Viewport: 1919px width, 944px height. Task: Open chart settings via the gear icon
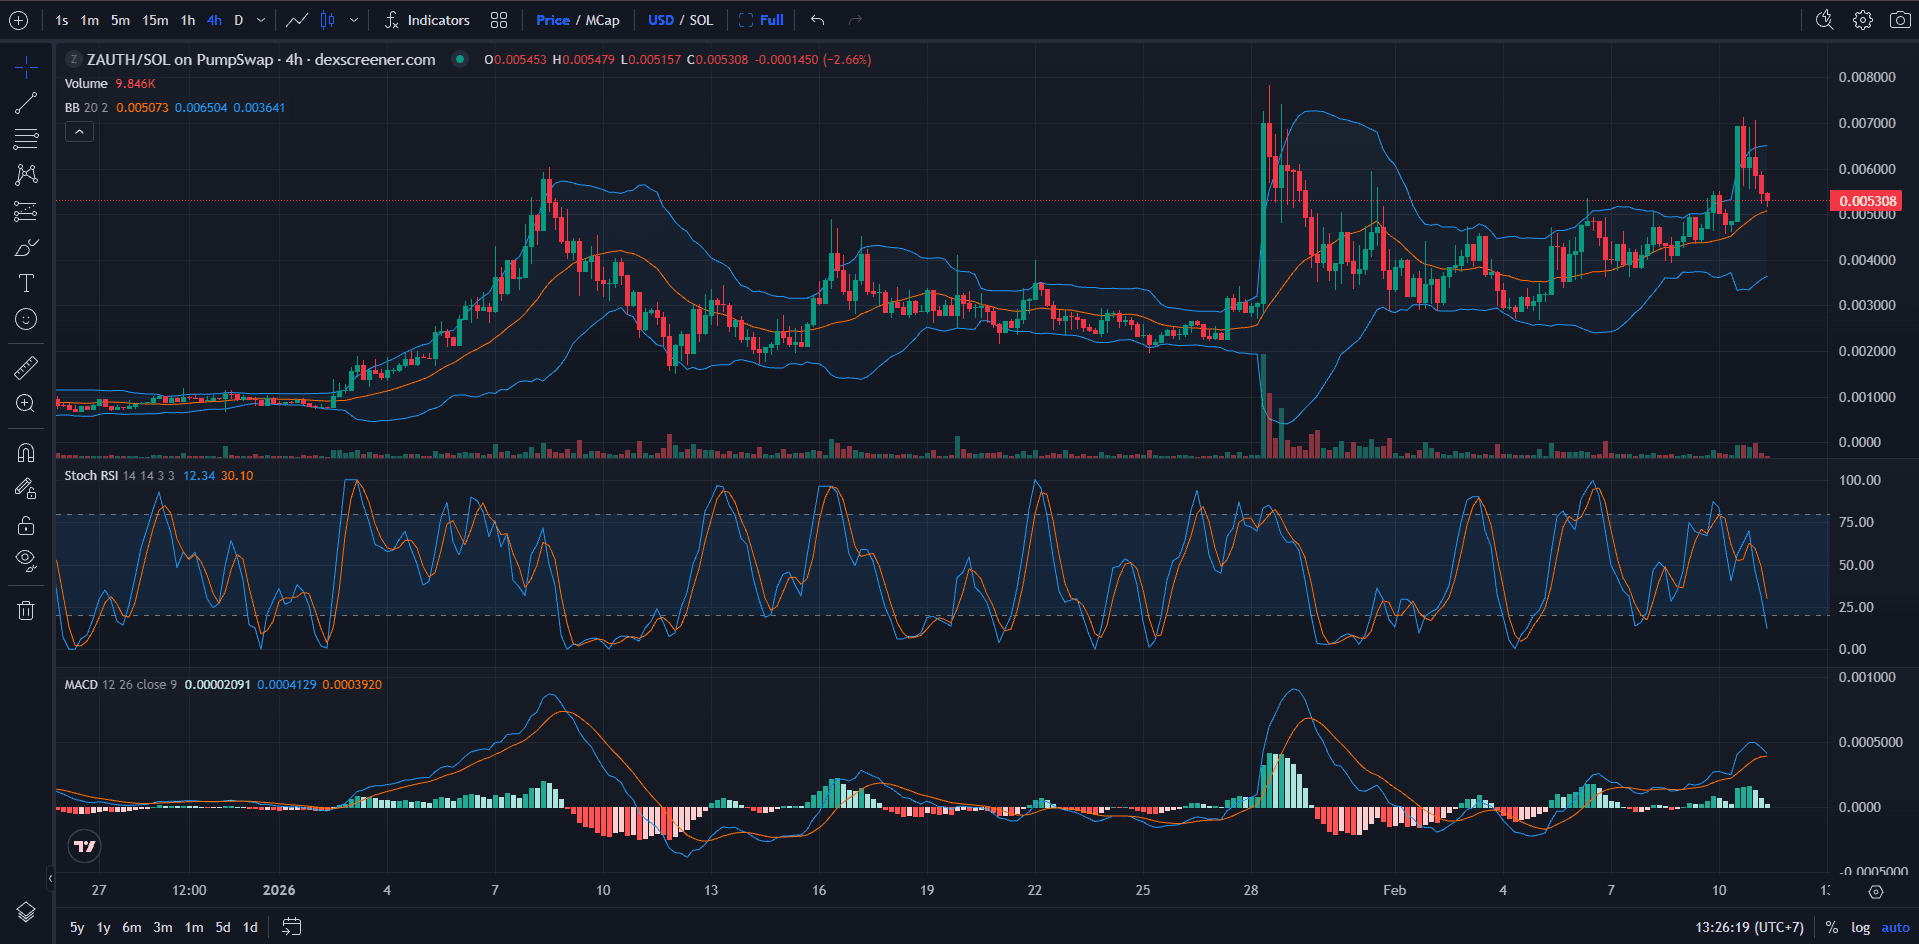click(1862, 19)
